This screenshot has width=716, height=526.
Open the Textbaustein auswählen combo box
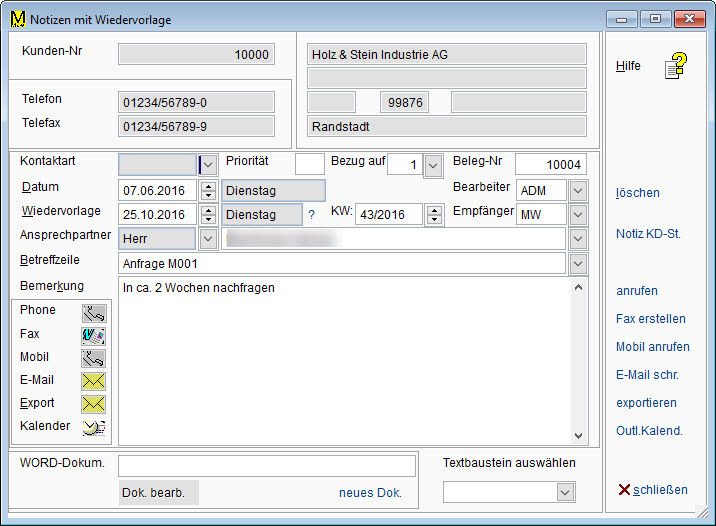(x=565, y=492)
